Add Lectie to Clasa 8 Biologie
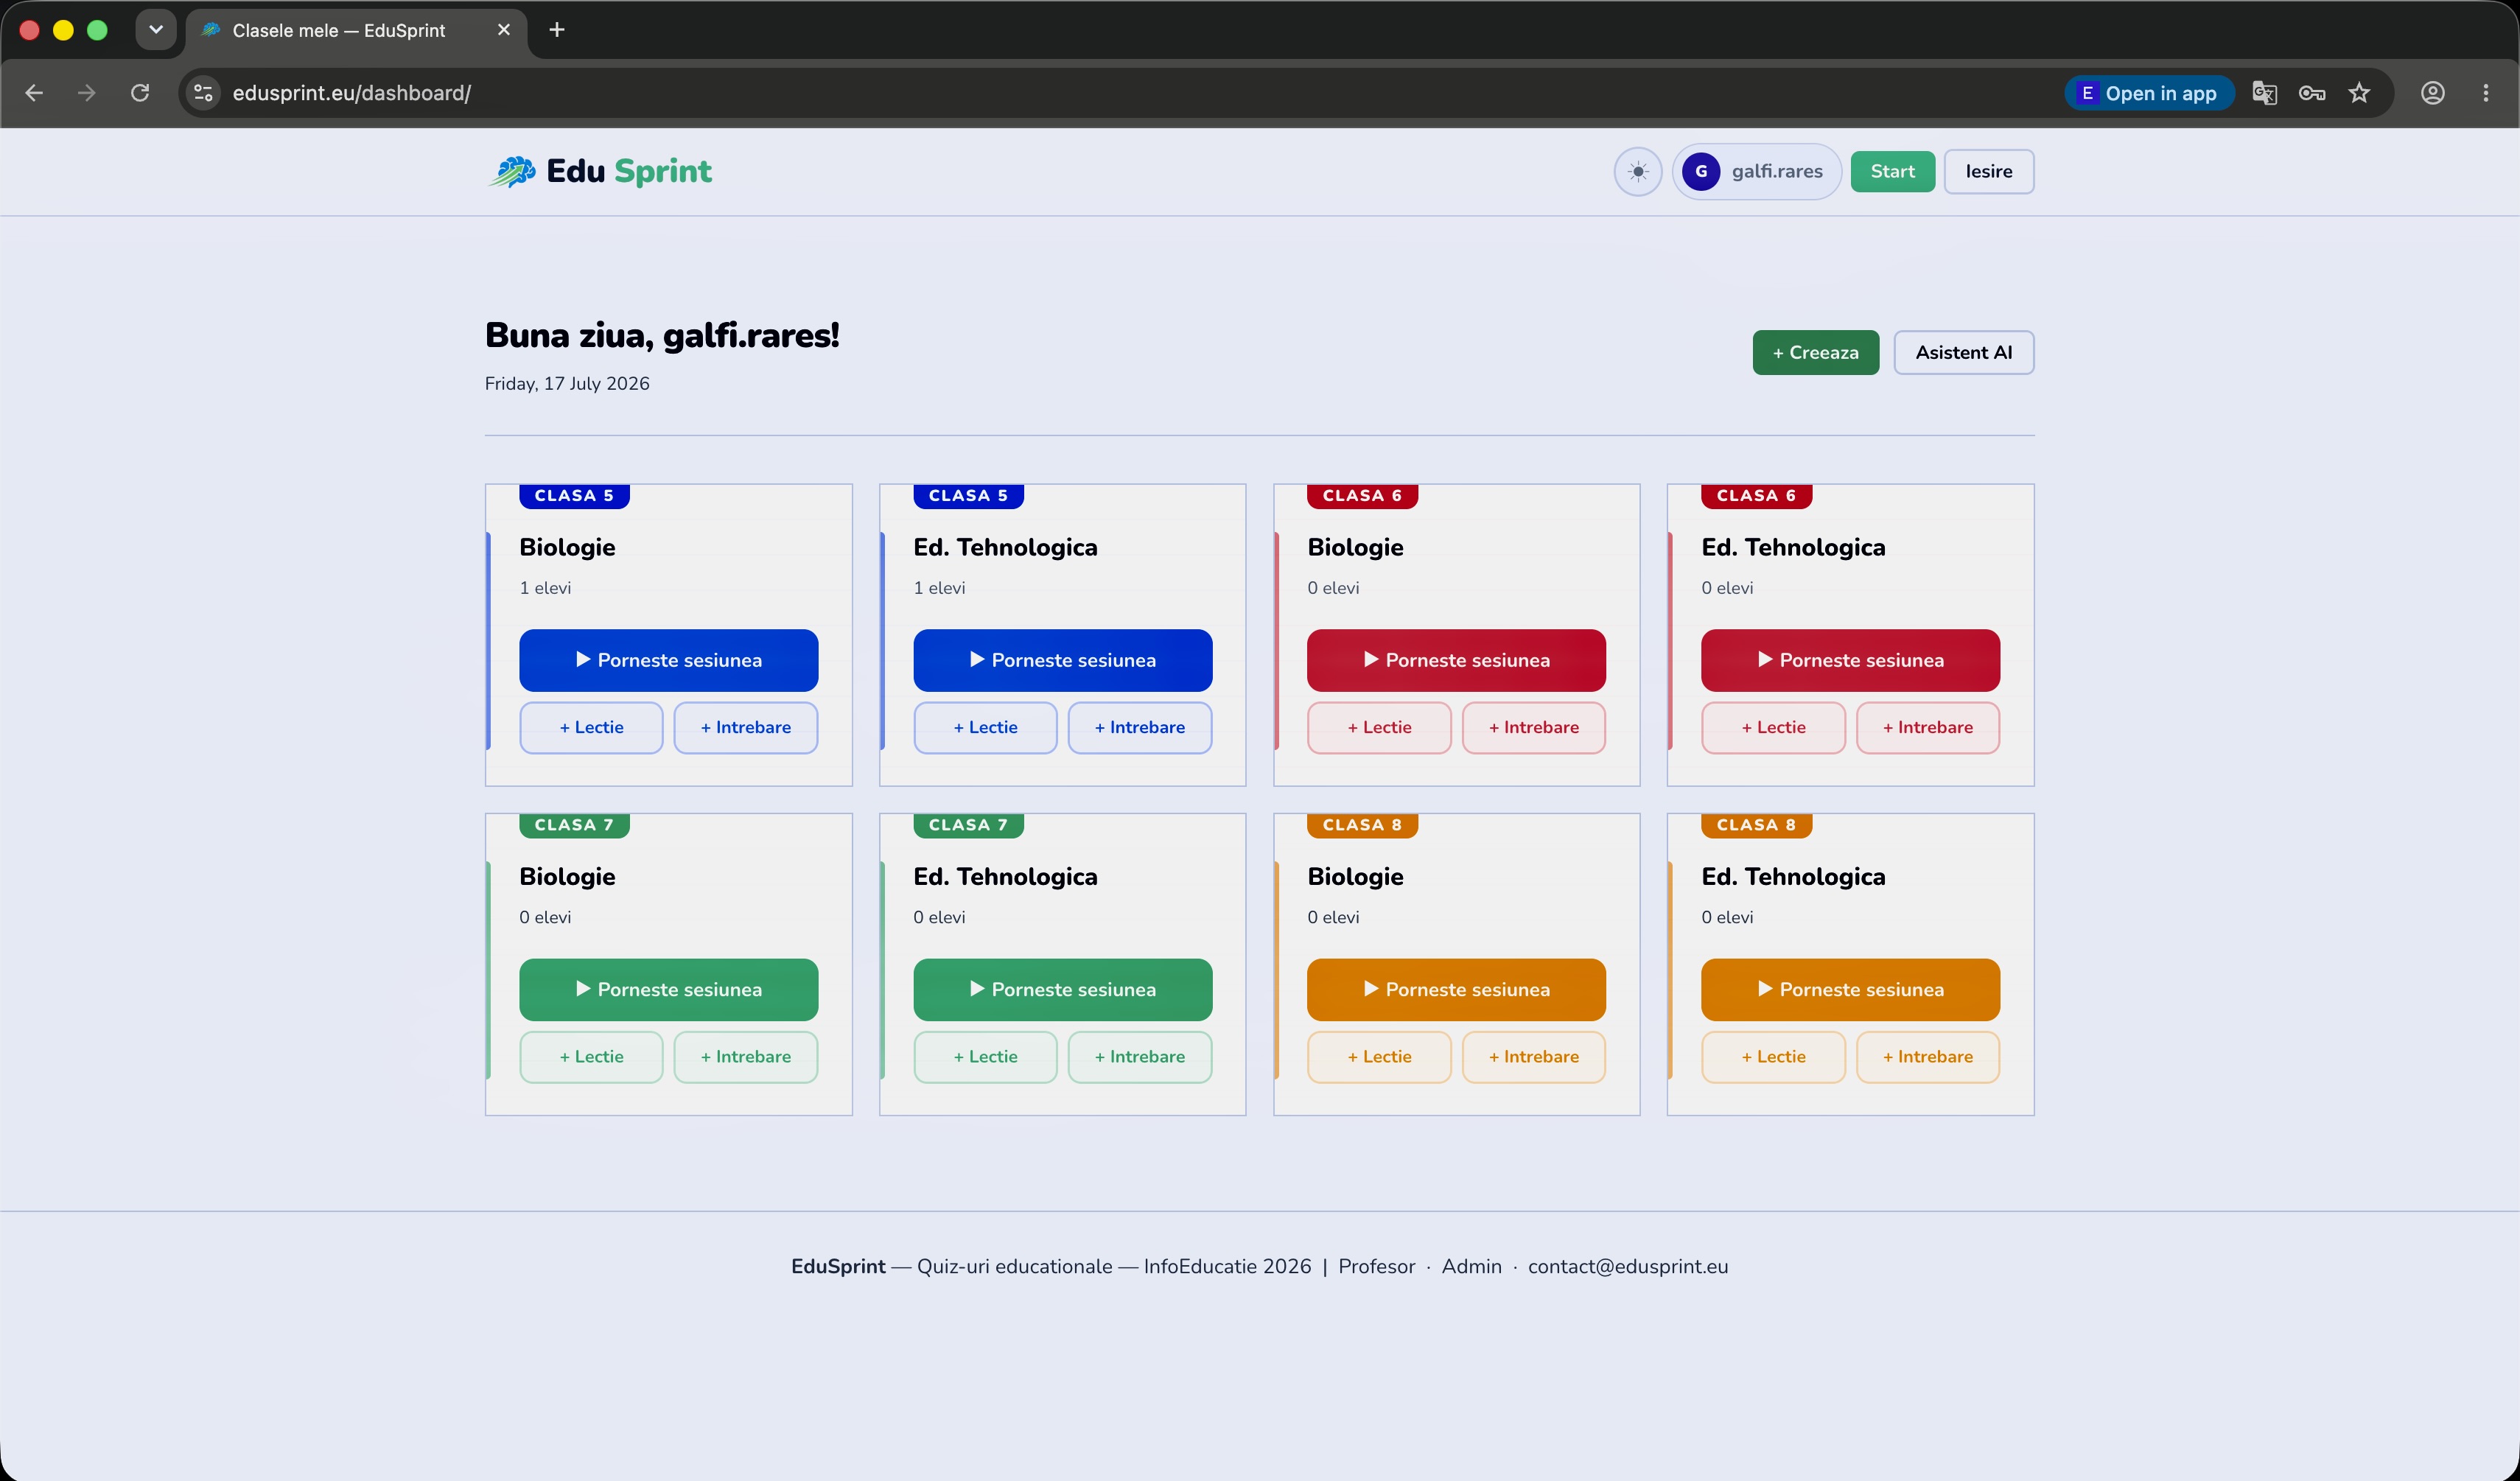This screenshot has height=1481, width=2520. (x=1379, y=1057)
